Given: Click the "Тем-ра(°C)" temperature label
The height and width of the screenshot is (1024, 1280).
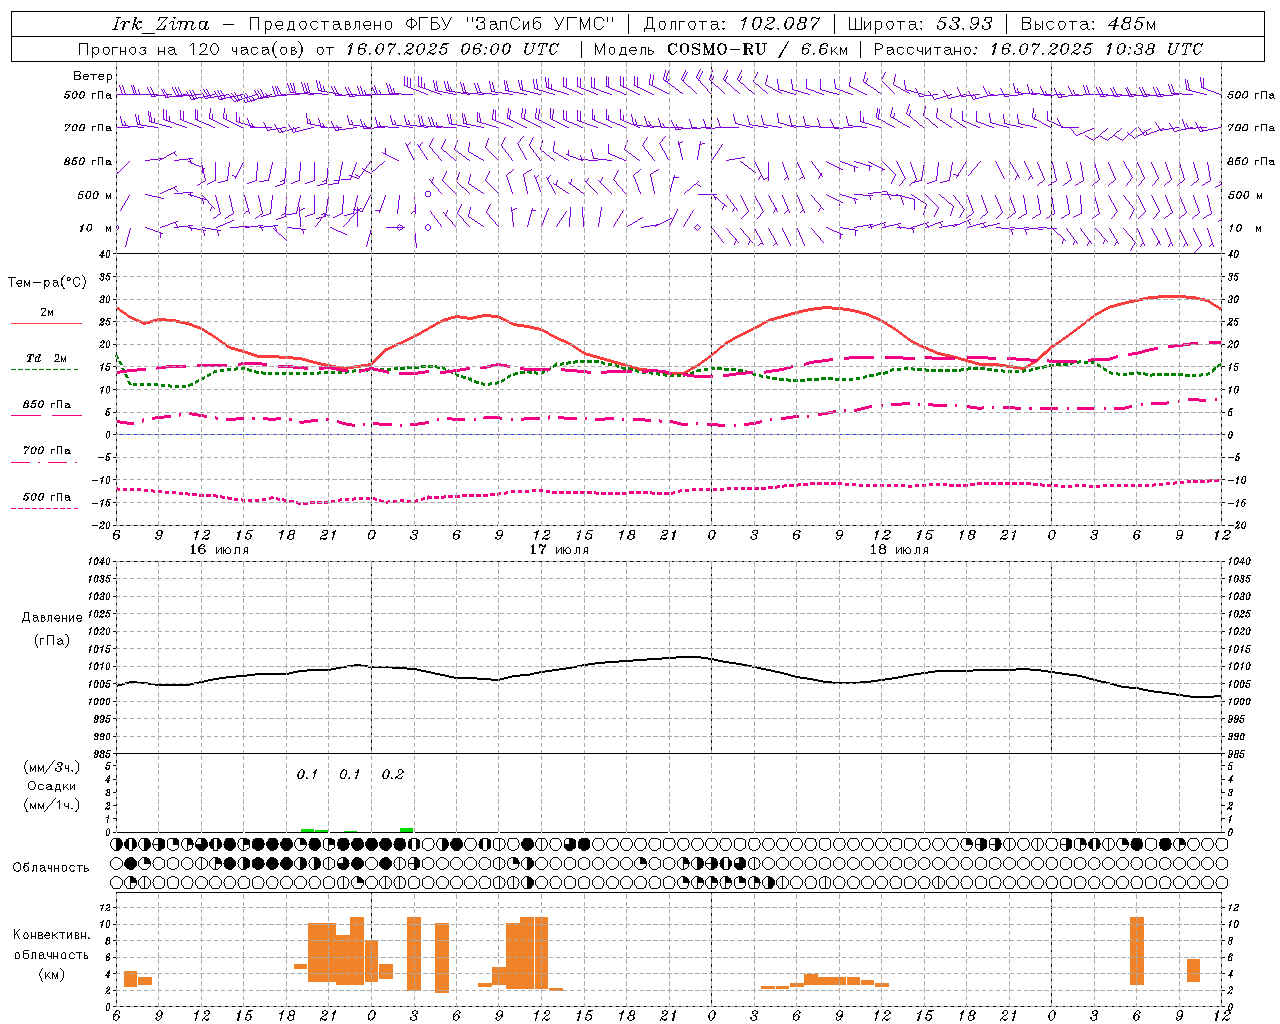Looking at the screenshot, I should click(x=46, y=283).
